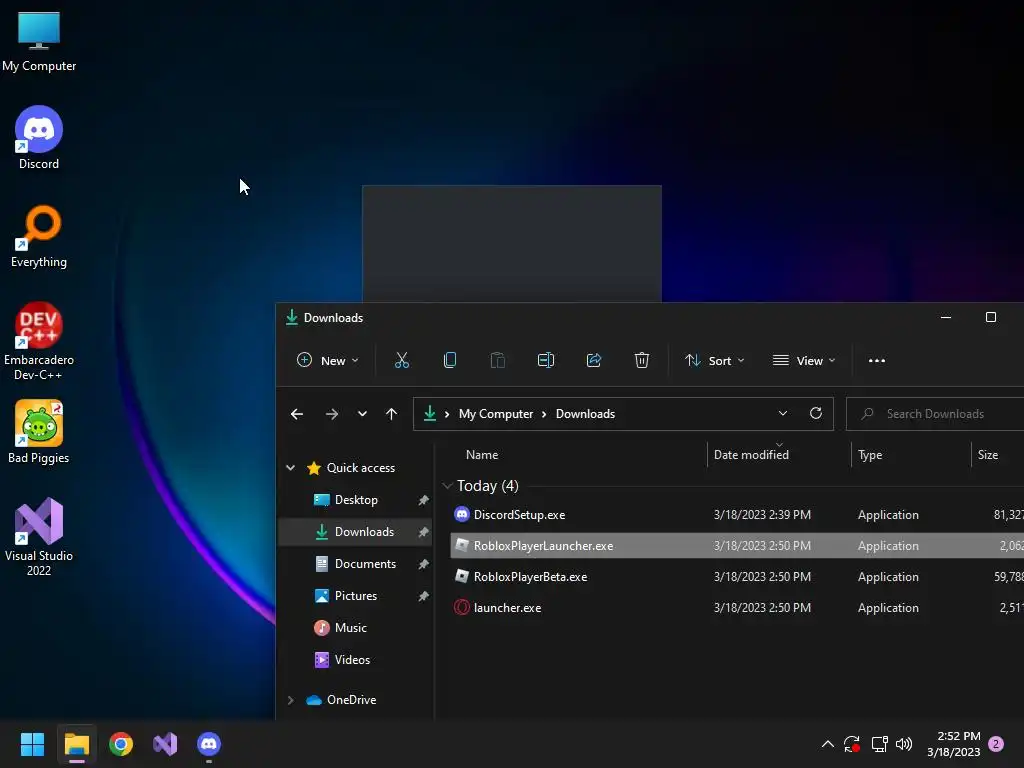Open the Sort dropdown menu
Screen dimensions: 1024x768
(714, 360)
